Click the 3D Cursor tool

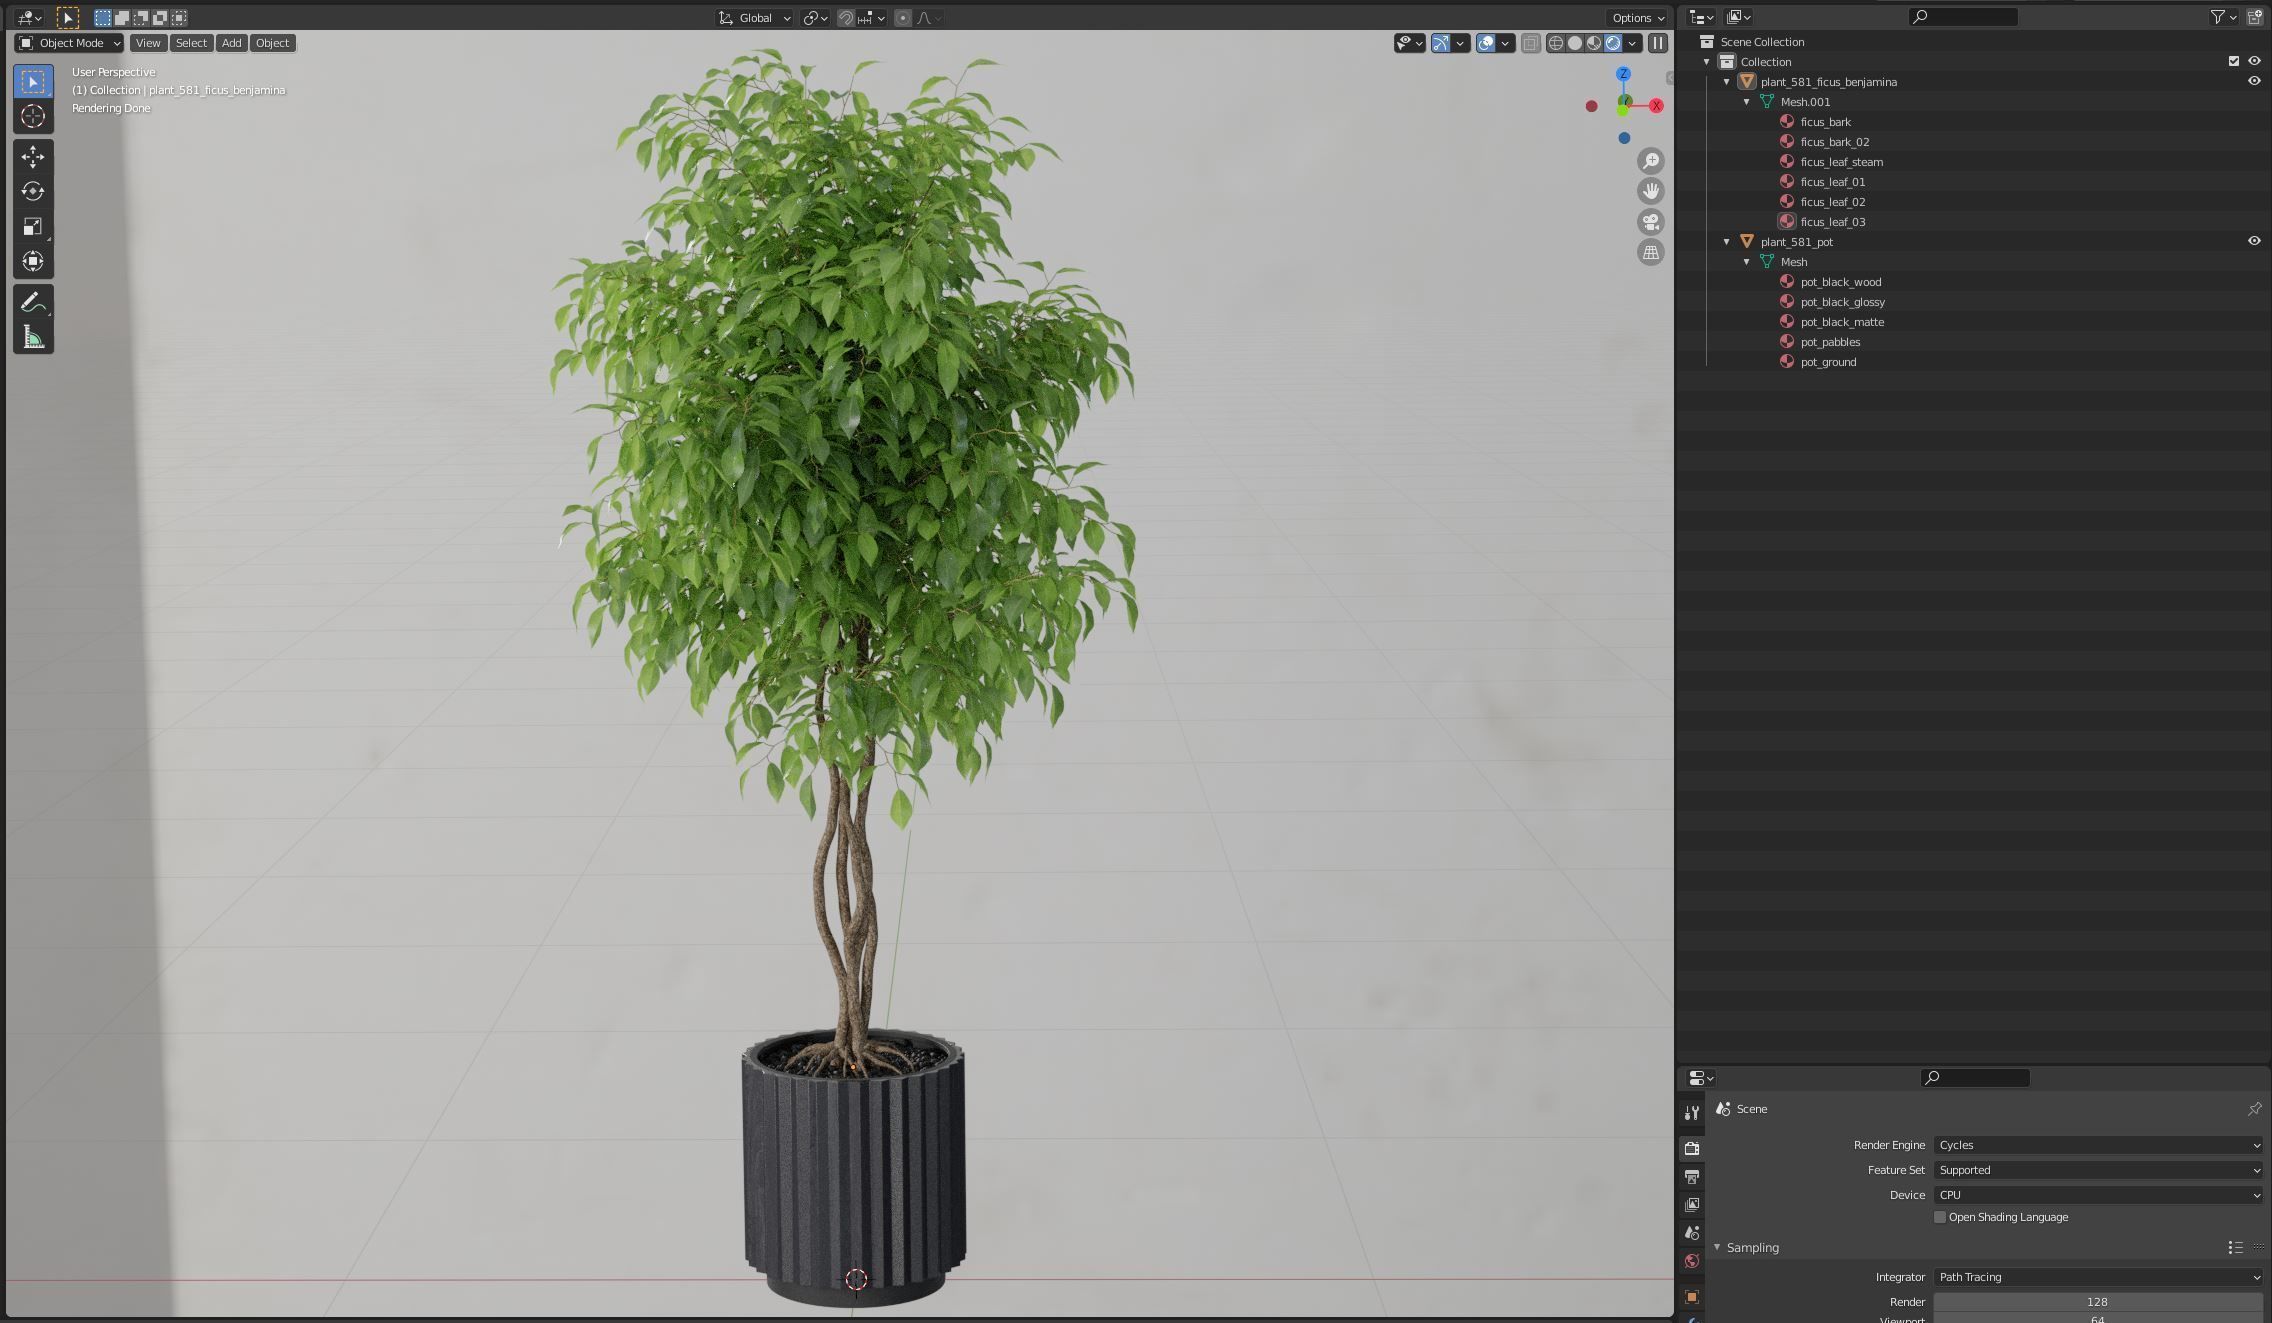(x=33, y=117)
